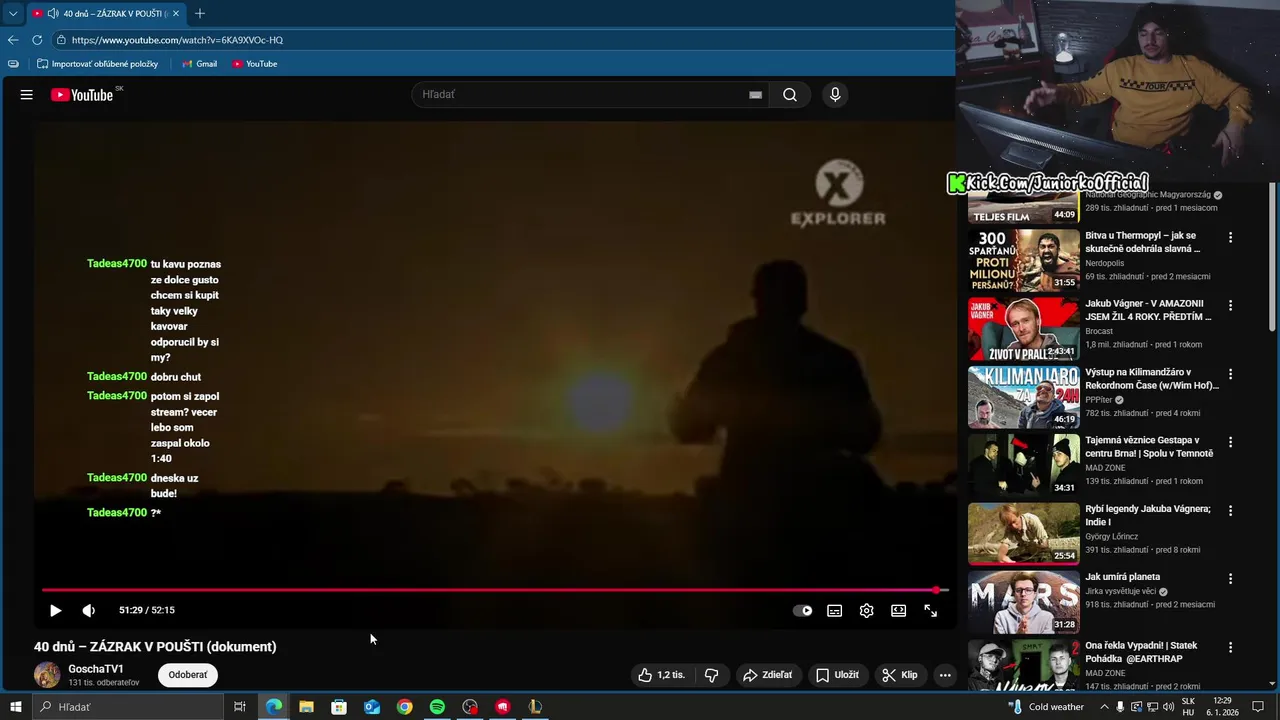The image size is (1280, 720).
Task: Seek on the red video progress bar
Action: point(495,590)
